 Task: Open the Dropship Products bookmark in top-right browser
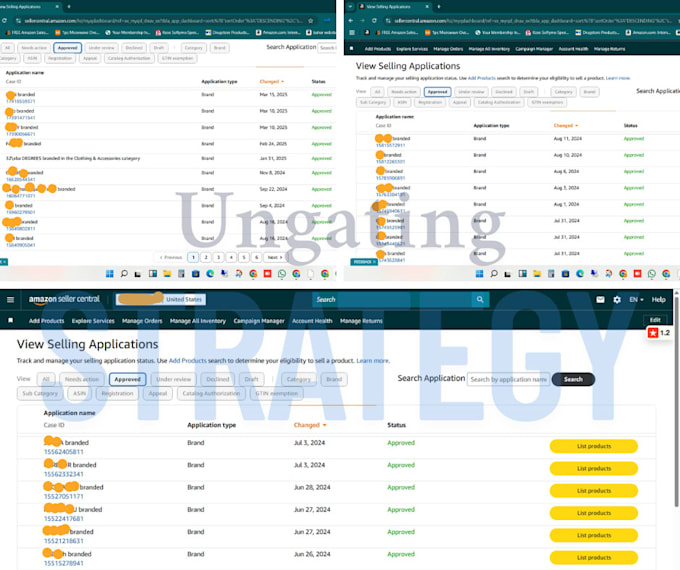[x=598, y=33]
